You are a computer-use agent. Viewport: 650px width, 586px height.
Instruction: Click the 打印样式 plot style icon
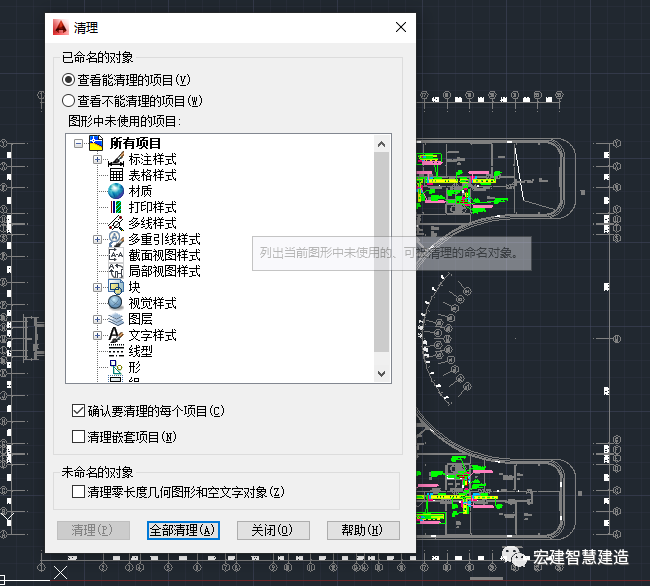(x=116, y=207)
